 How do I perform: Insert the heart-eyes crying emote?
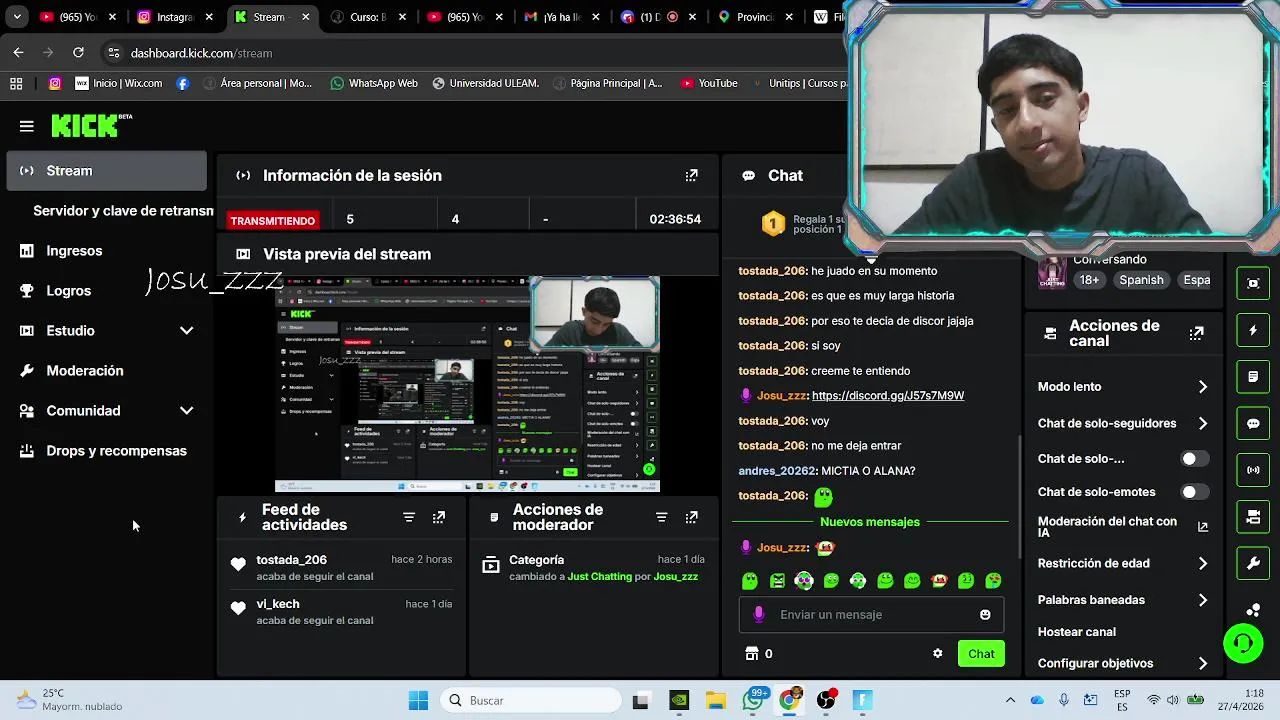tap(993, 581)
